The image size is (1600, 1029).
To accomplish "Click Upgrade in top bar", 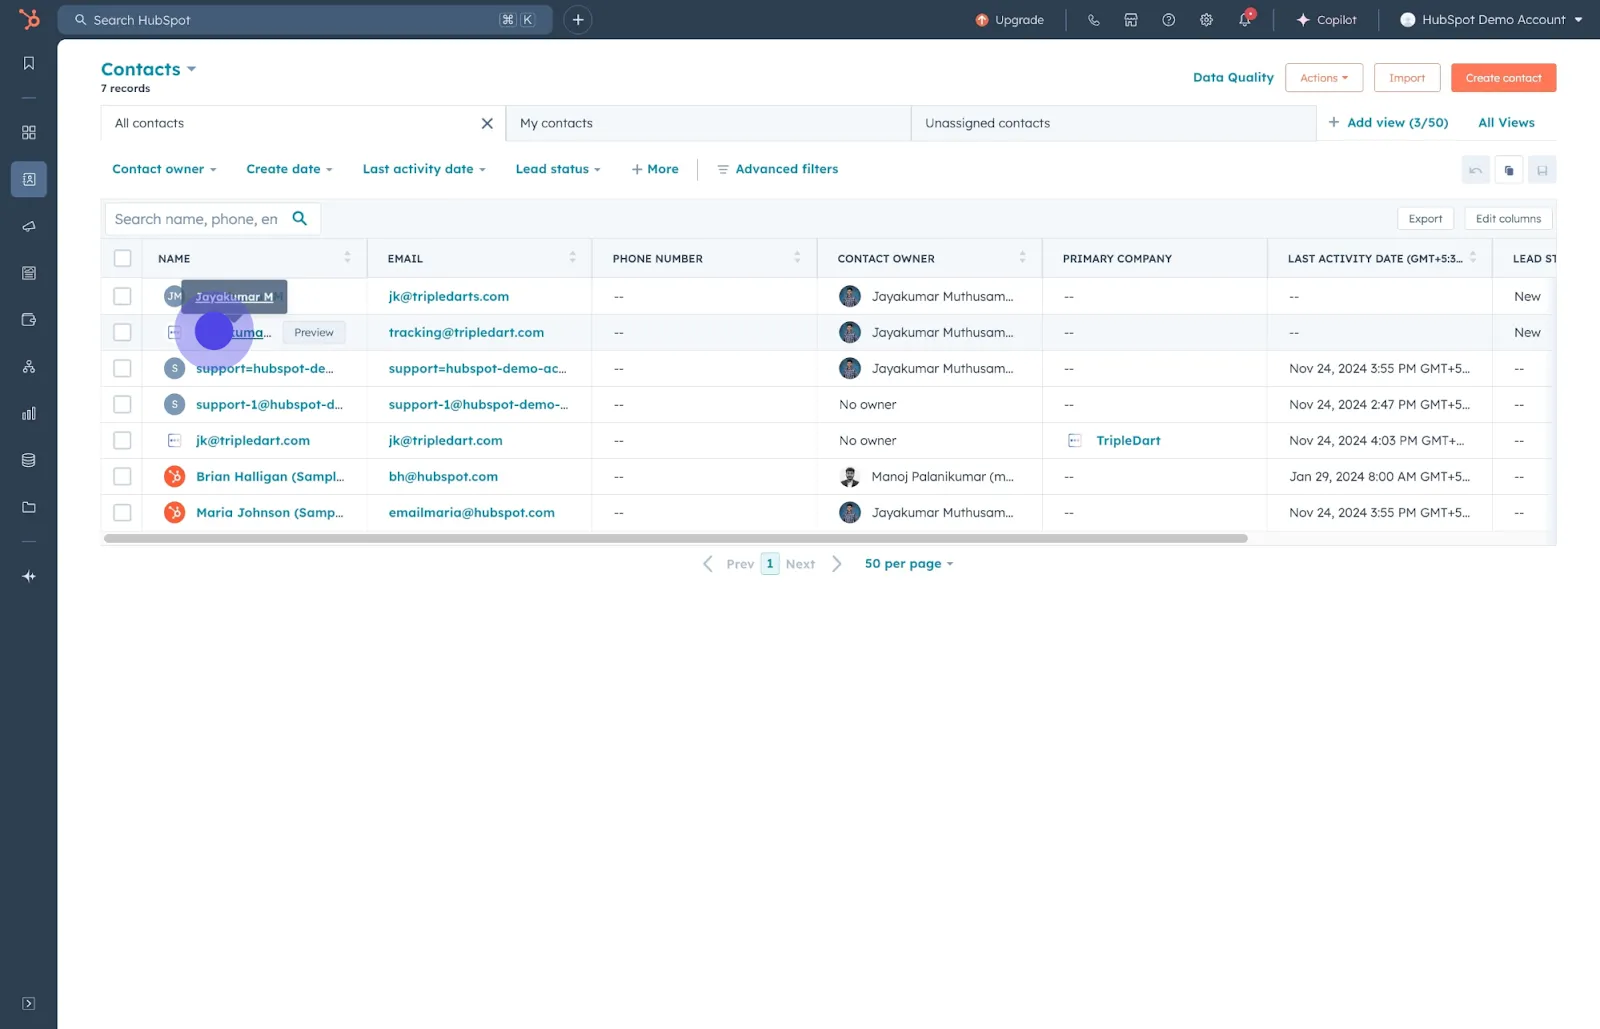I will (x=1010, y=20).
